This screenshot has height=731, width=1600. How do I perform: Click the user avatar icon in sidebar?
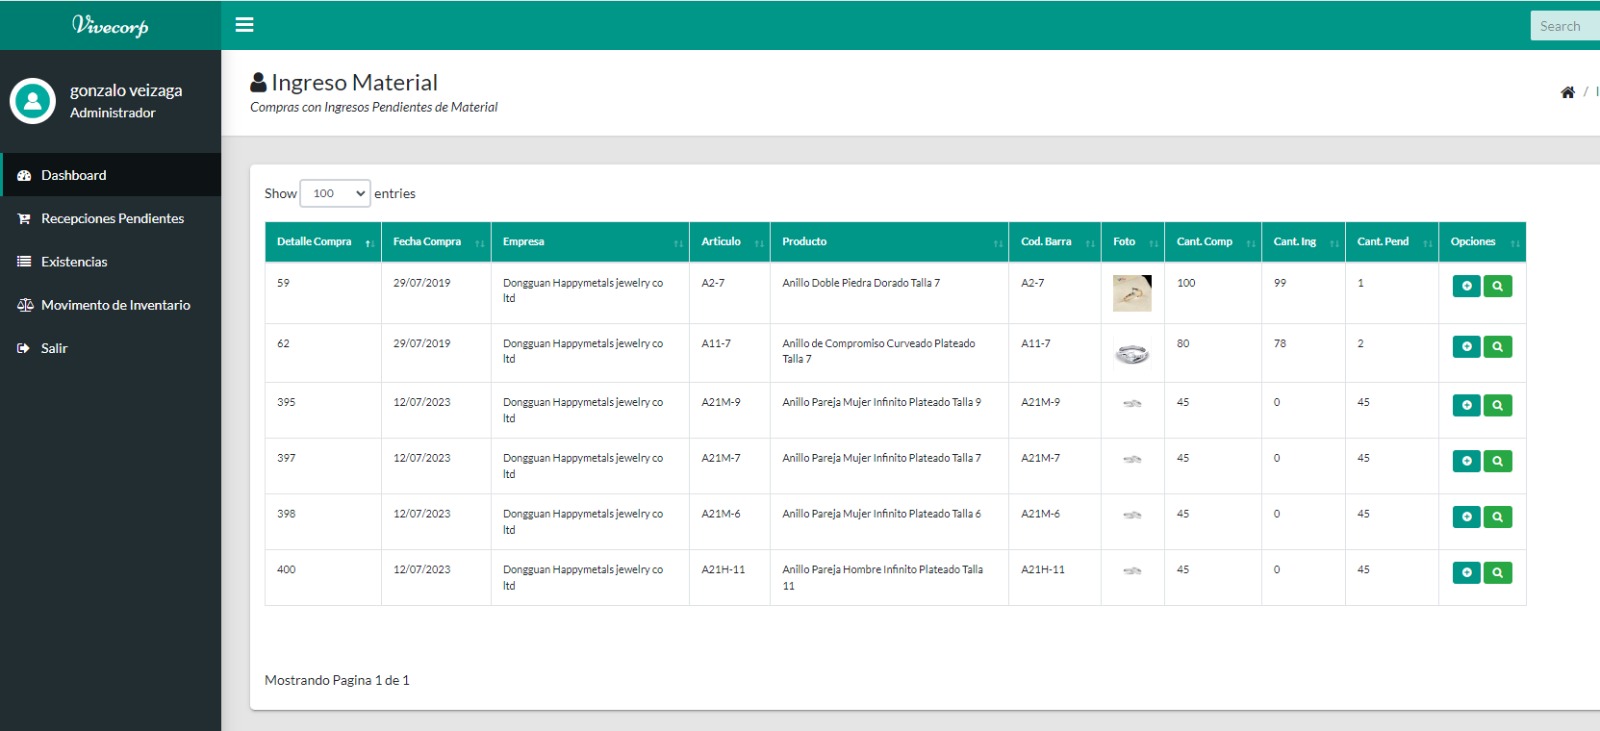[33, 101]
